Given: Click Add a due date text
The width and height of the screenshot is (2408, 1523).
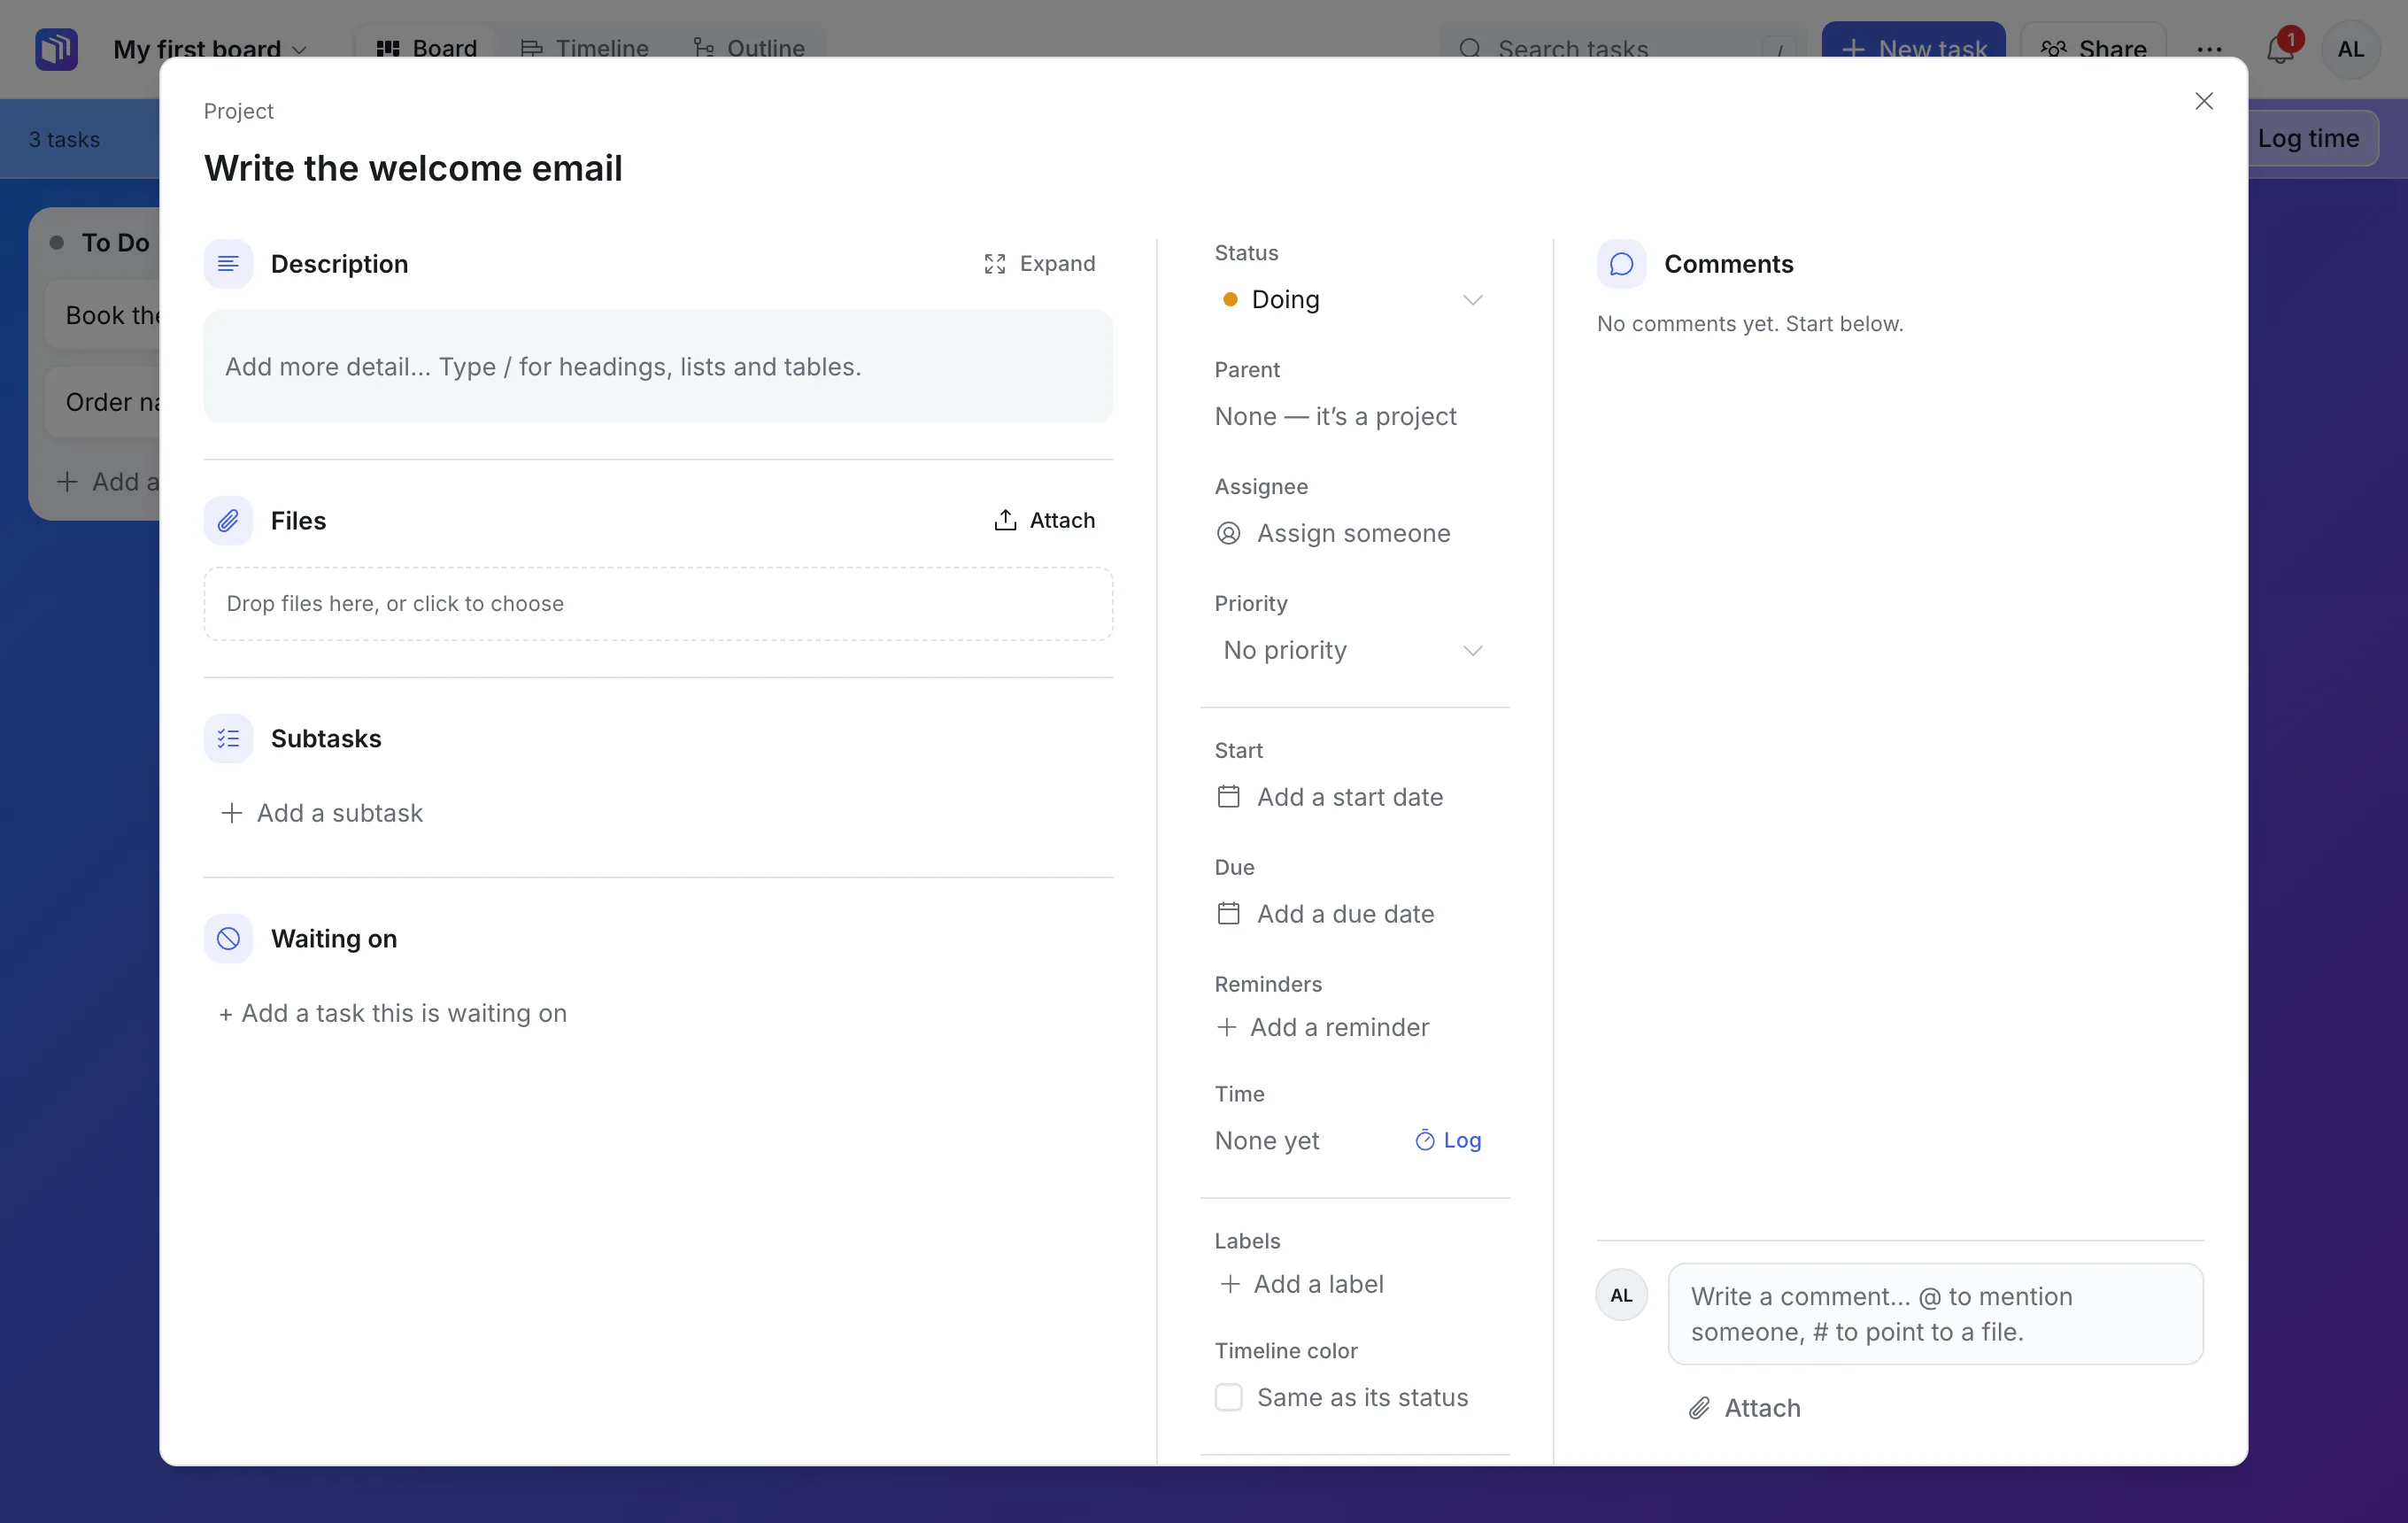Looking at the screenshot, I should point(1345,913).
